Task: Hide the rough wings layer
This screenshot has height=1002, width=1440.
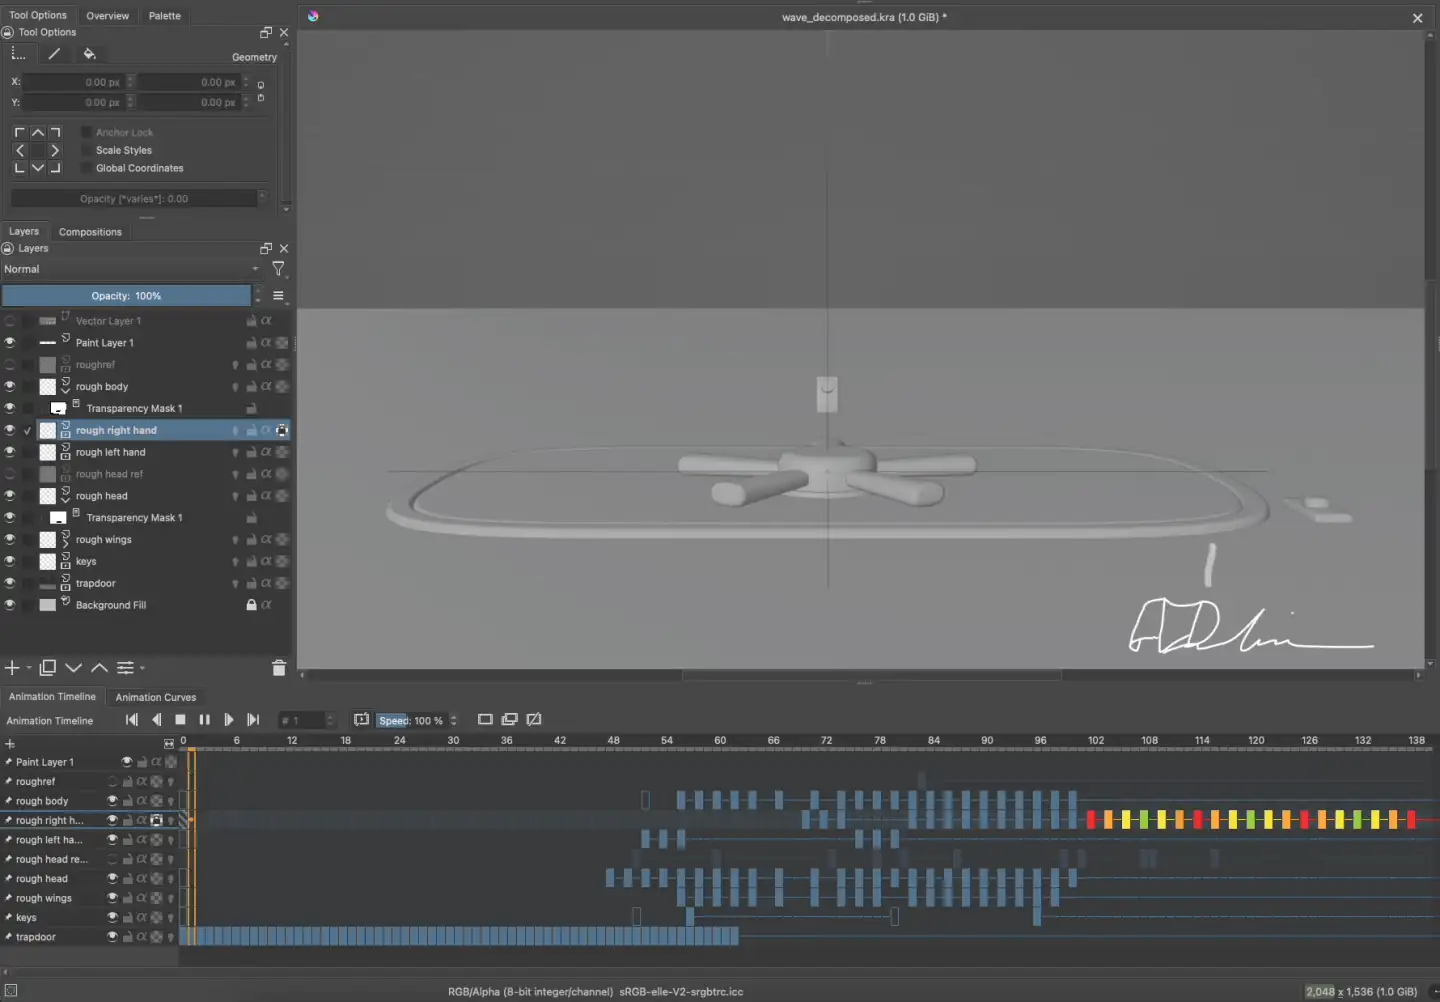Action: point(10,540)
